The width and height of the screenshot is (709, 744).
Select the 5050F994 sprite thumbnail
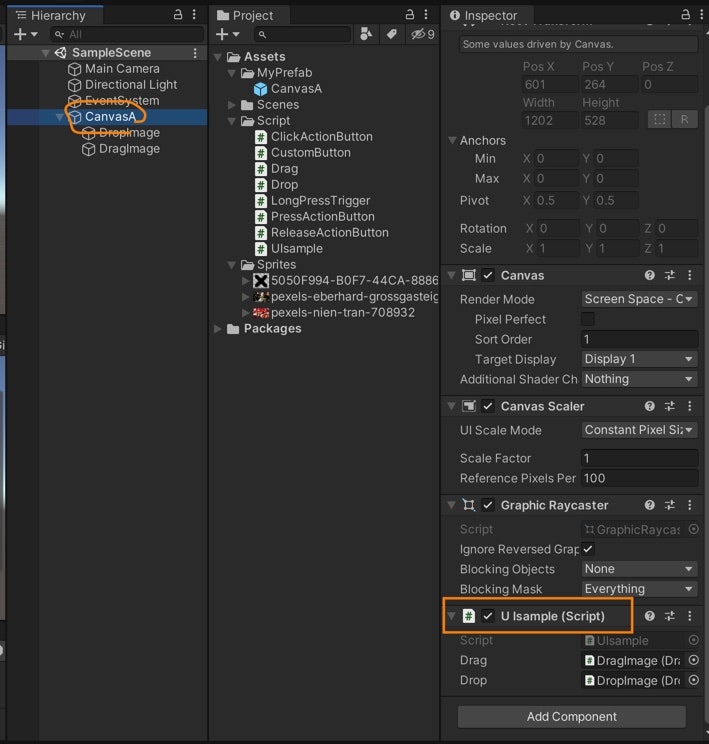coord(261,281)
